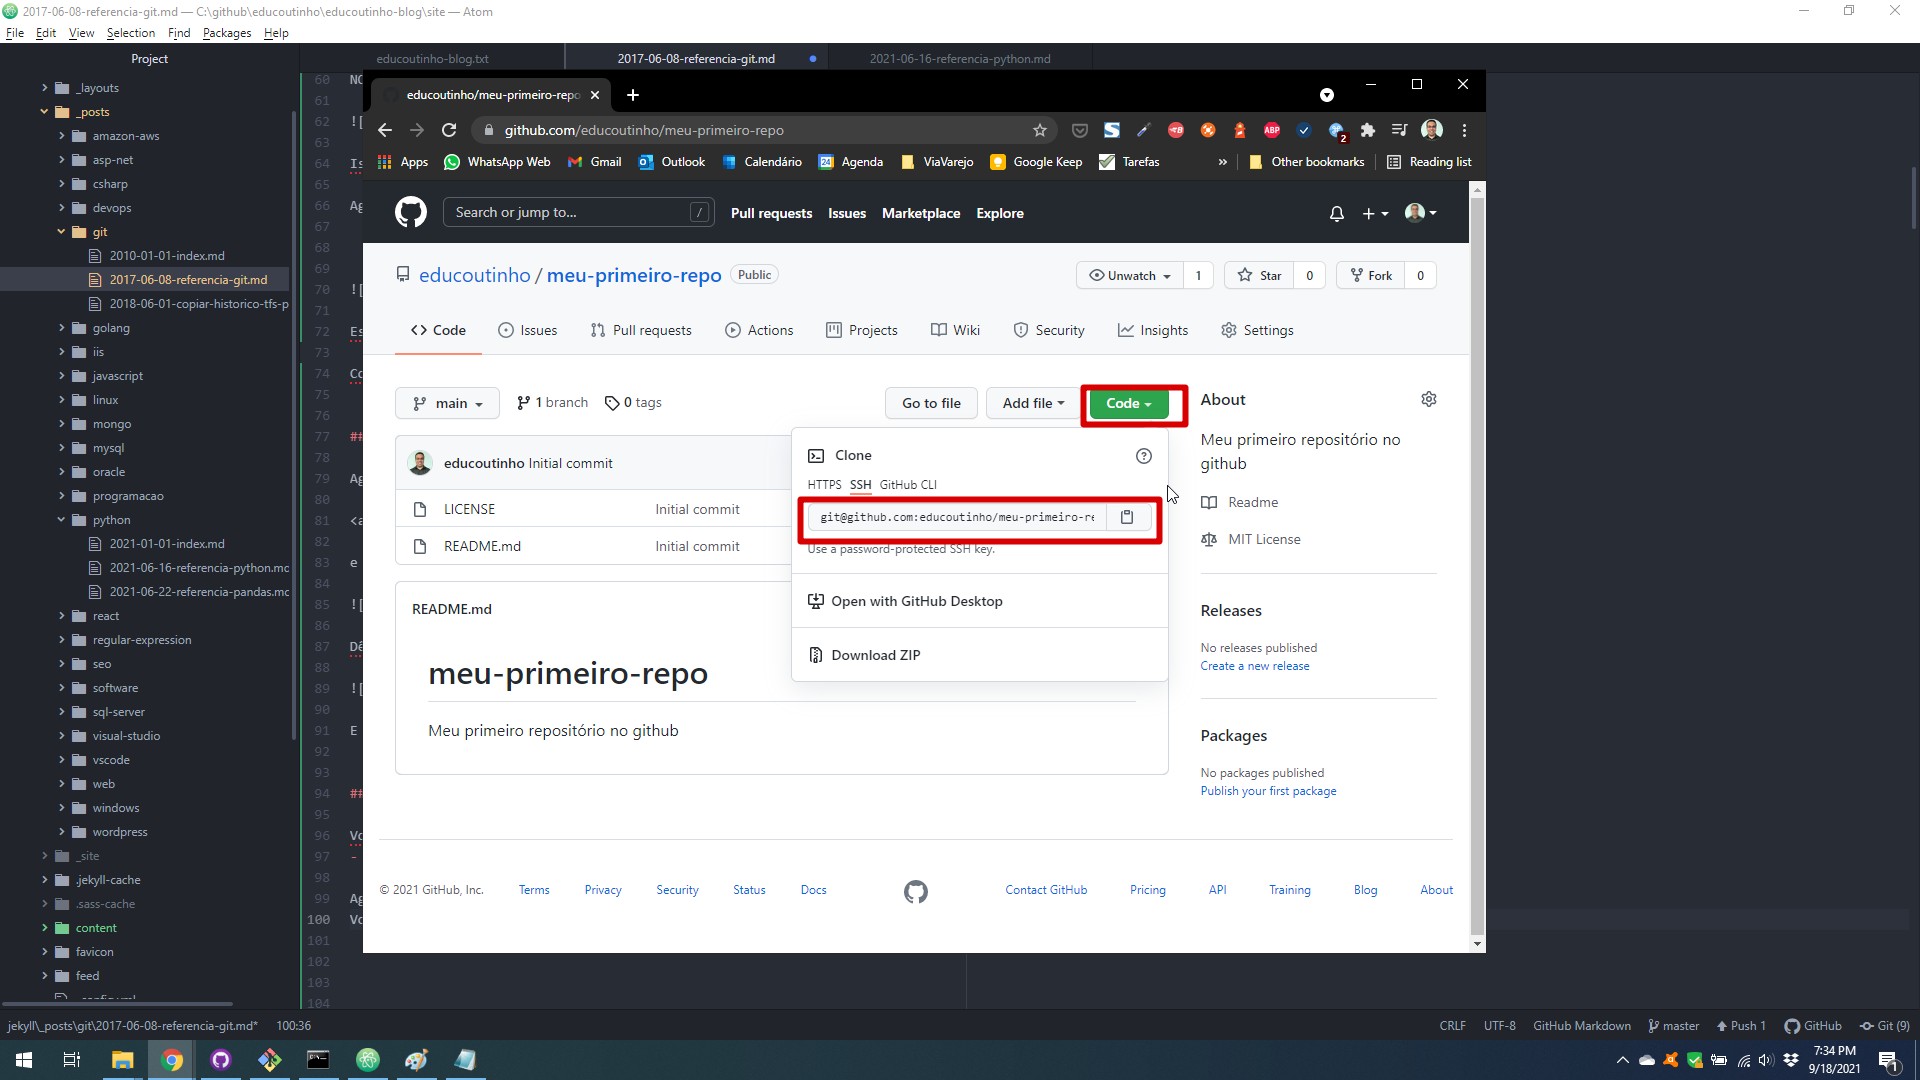Open Windows Start menu
Screen dimensions: 1920x1080
click(24, 1060)
